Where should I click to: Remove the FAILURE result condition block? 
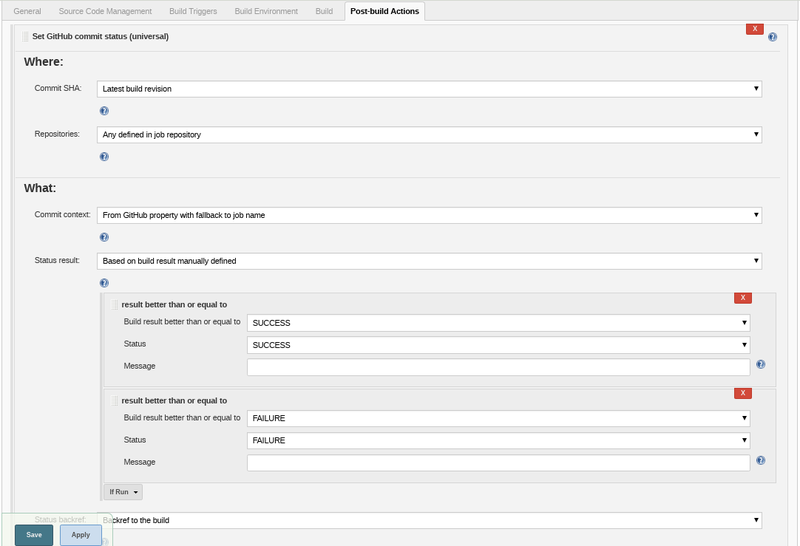[743, 393]
